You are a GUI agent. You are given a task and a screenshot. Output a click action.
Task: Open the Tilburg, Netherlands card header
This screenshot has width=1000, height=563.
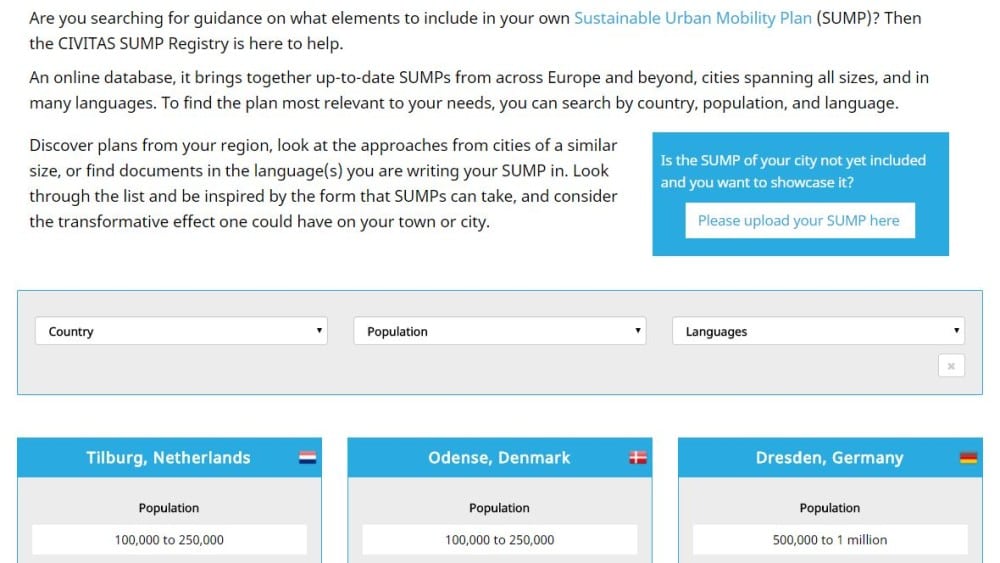pos(169,458)
